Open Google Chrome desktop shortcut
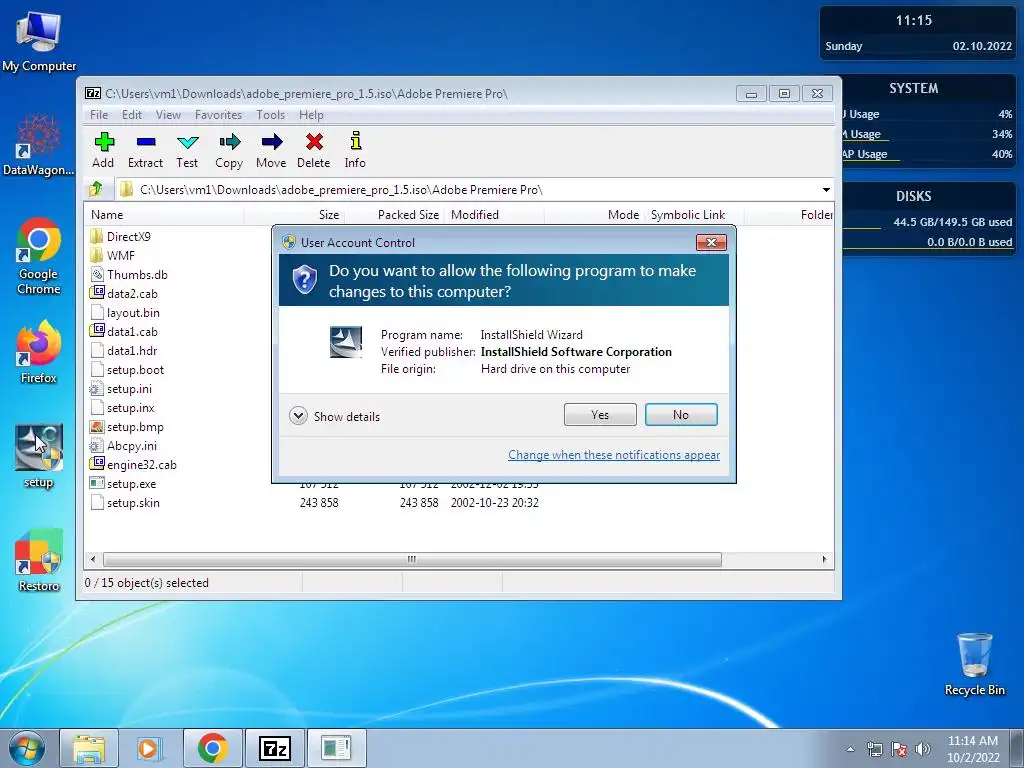 pyautogui.click(x=39, y=256)
